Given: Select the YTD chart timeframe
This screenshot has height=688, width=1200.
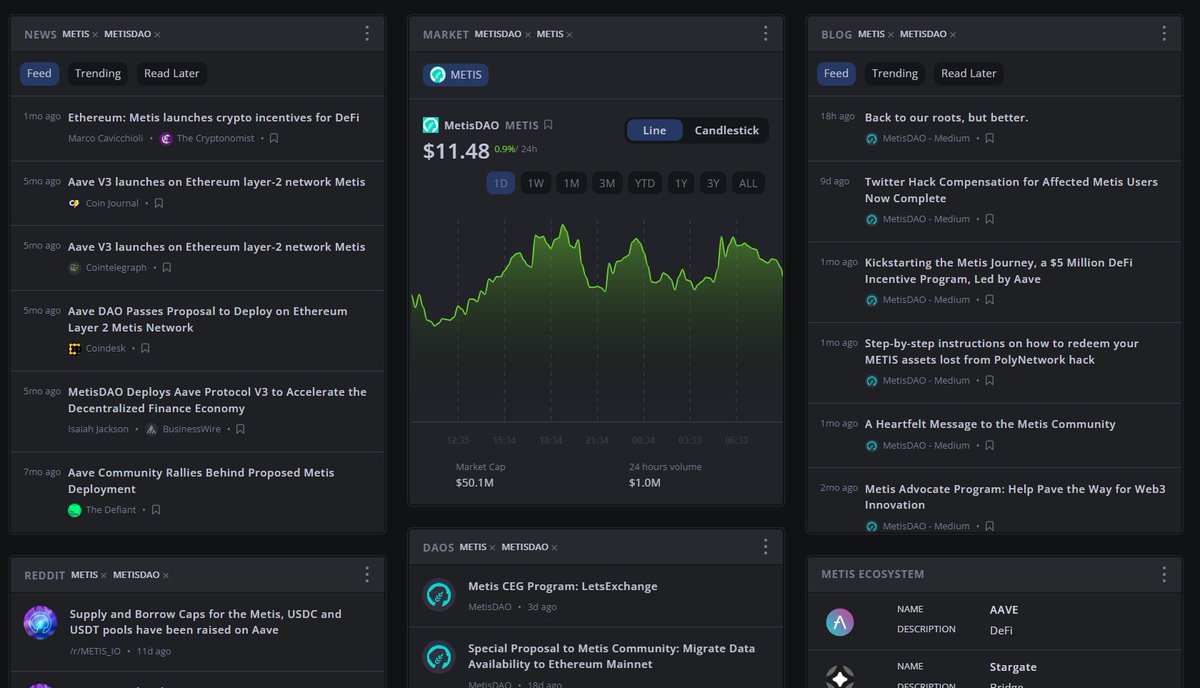Looking at the screenshot, I should click(x=645, y=184).
